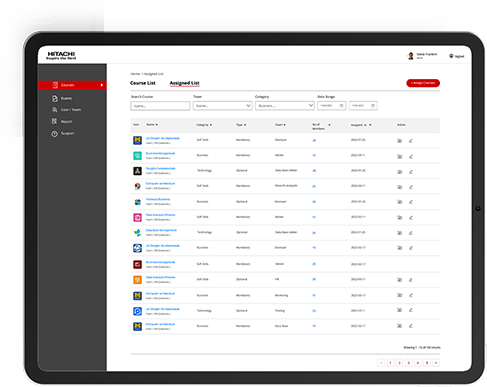
Task: Open the Design Fundamentals course link
Action: (161, 169)
